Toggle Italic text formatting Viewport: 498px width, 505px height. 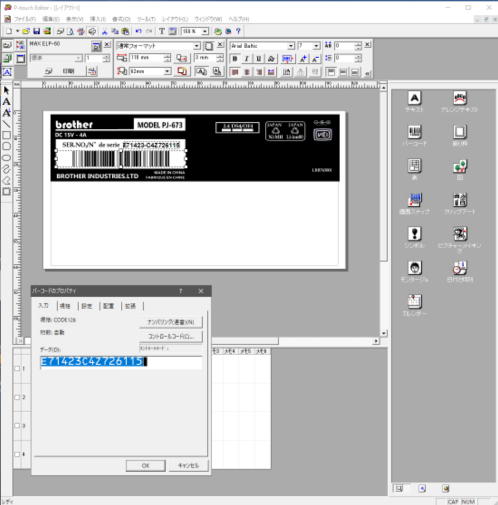[247, 59]
